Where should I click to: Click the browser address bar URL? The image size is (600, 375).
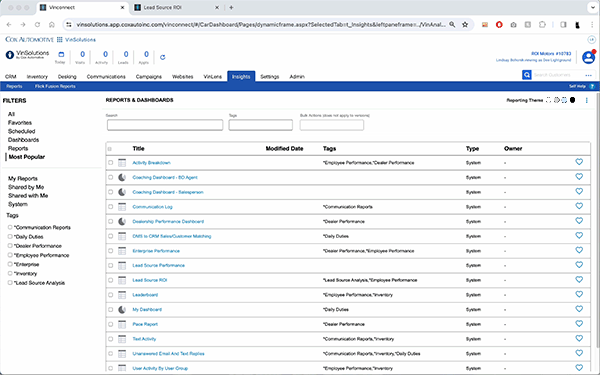click(261, 24)
